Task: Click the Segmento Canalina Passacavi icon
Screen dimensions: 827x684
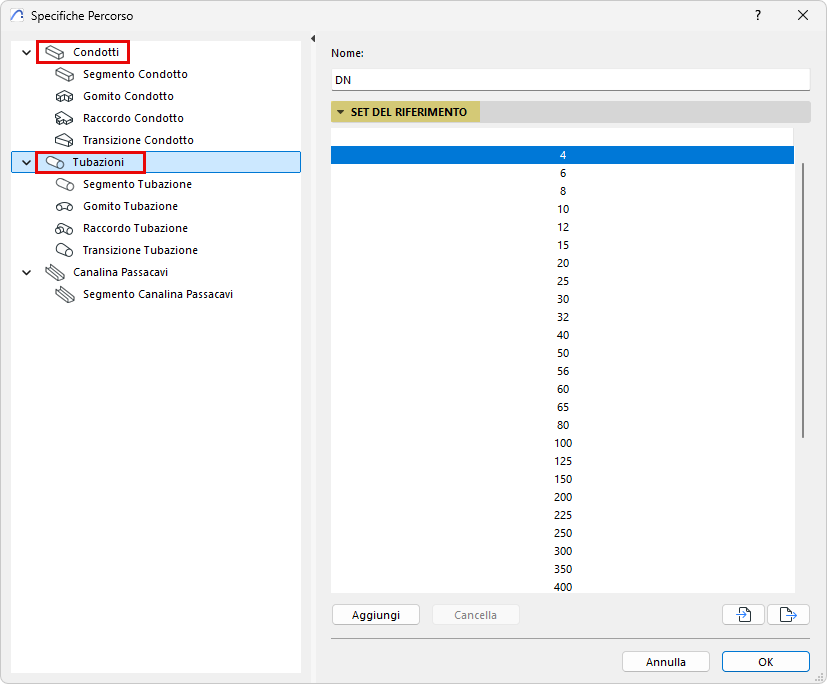Action: tap(64, 294)
